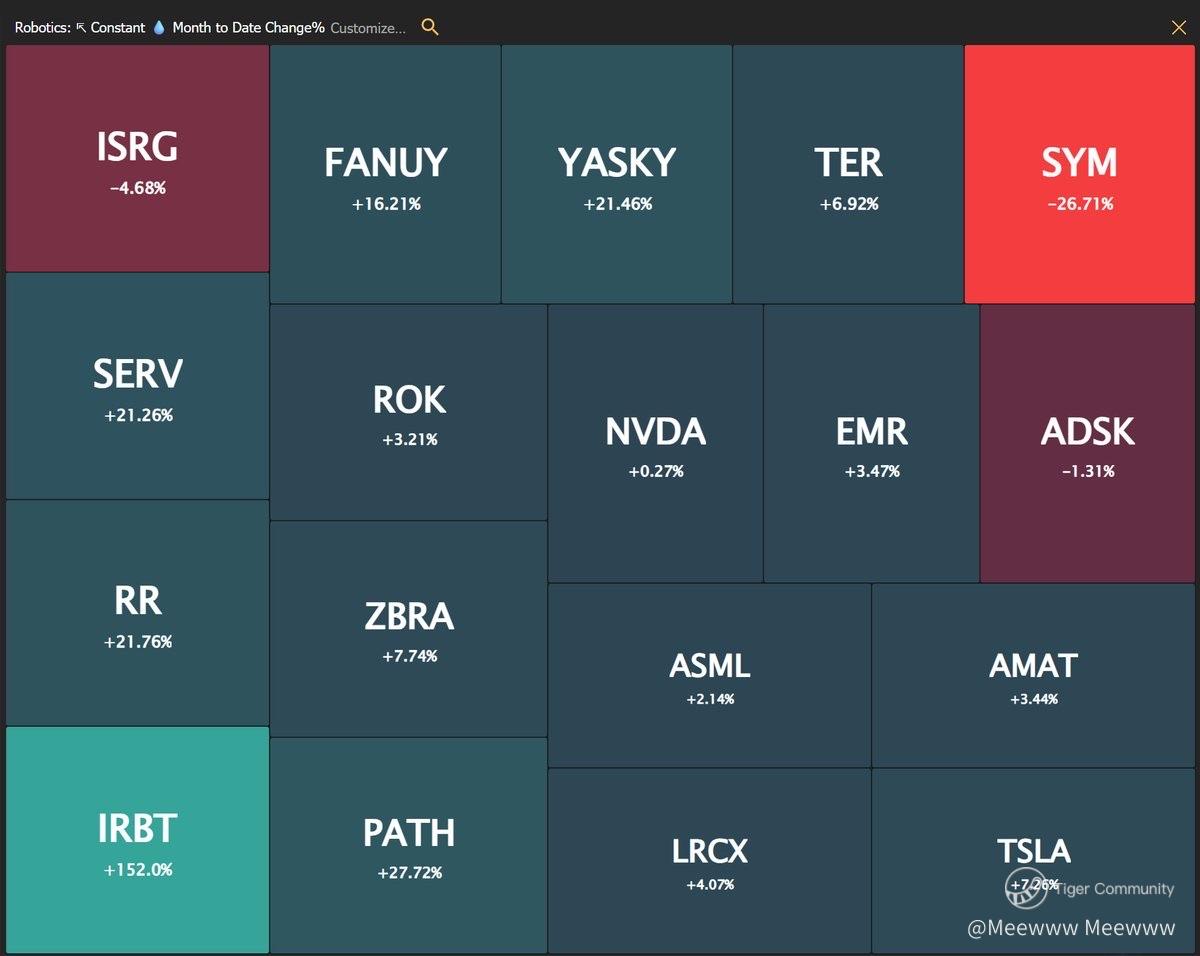Open the Month to Date Change% selector
1200x956 pixels.
pos(248,28)
